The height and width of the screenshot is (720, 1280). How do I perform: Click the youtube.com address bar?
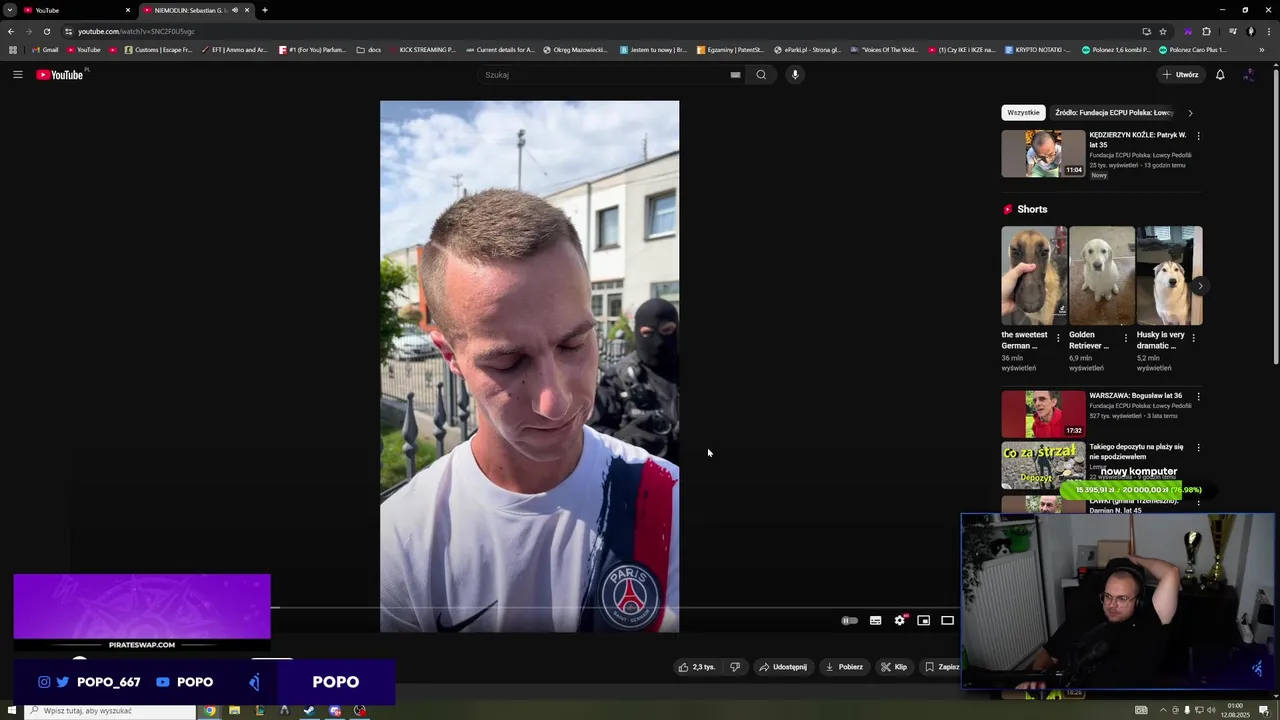[x=600, y=31]
